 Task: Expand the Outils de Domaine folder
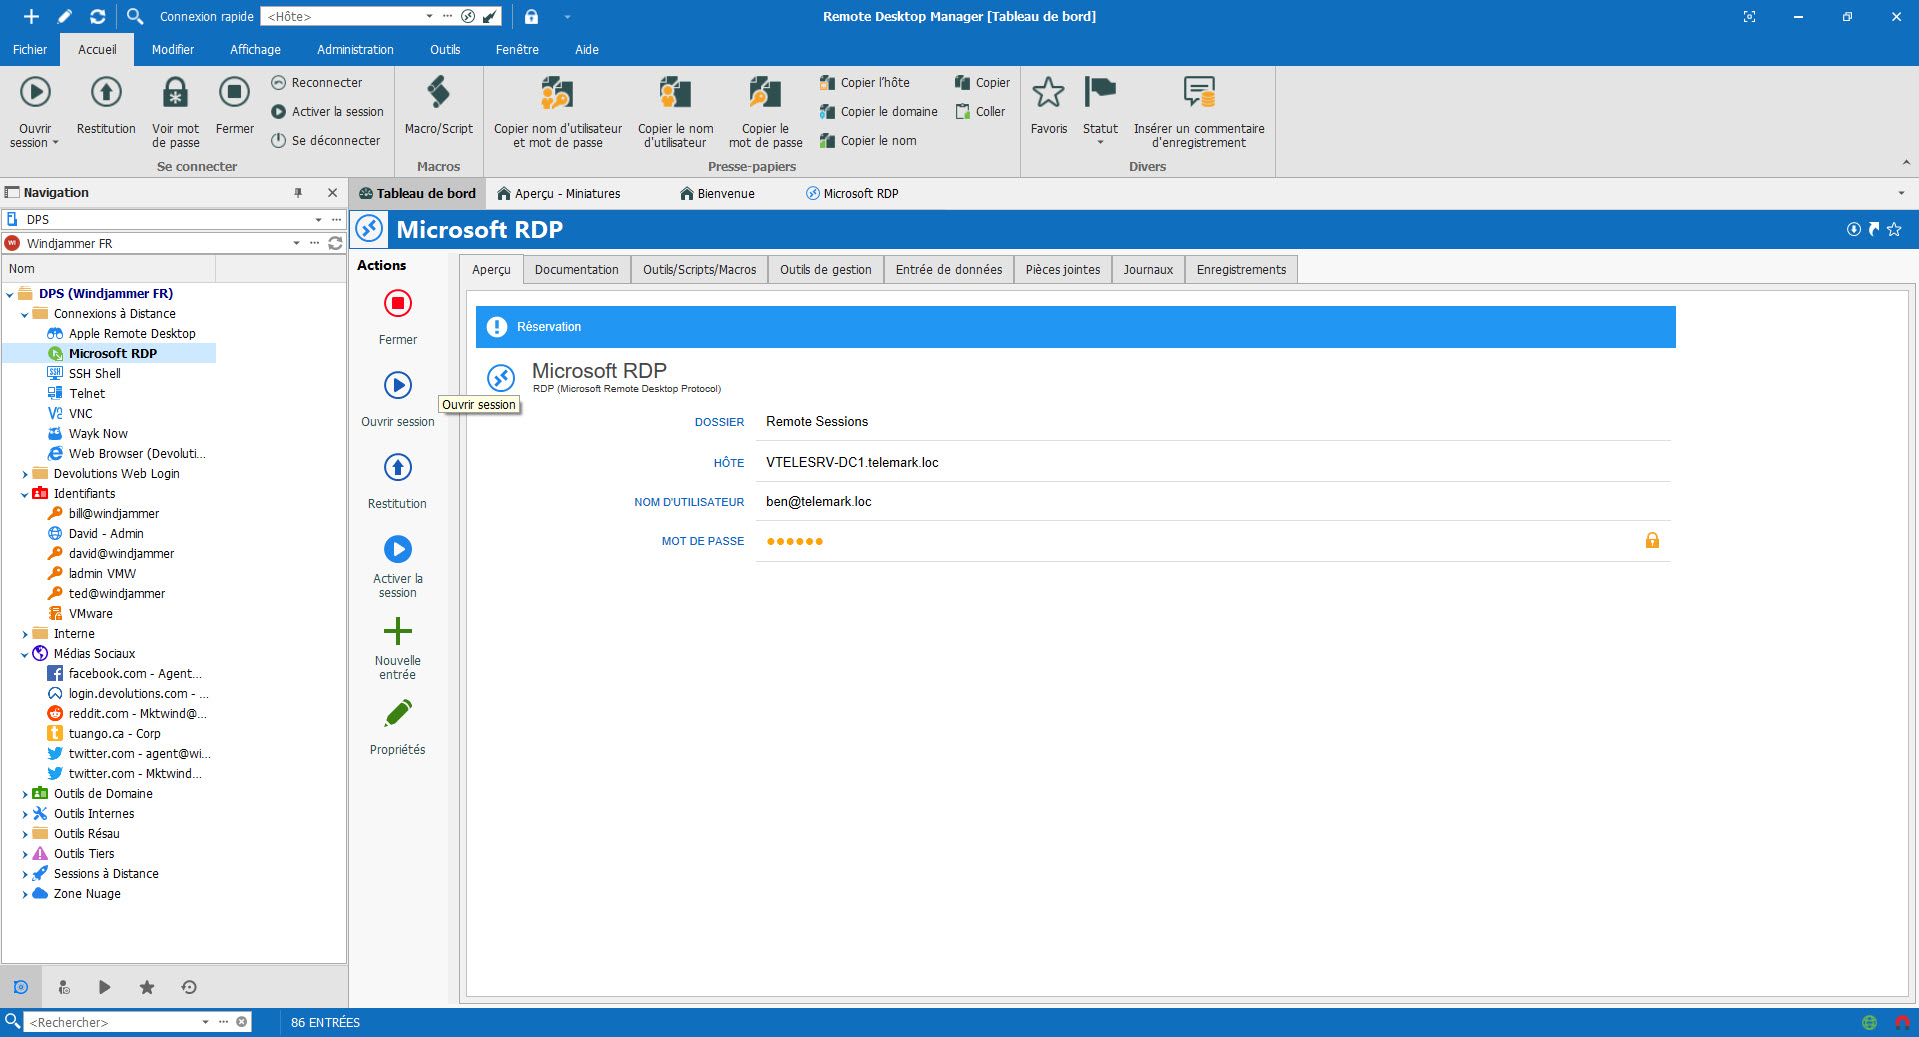25,794
